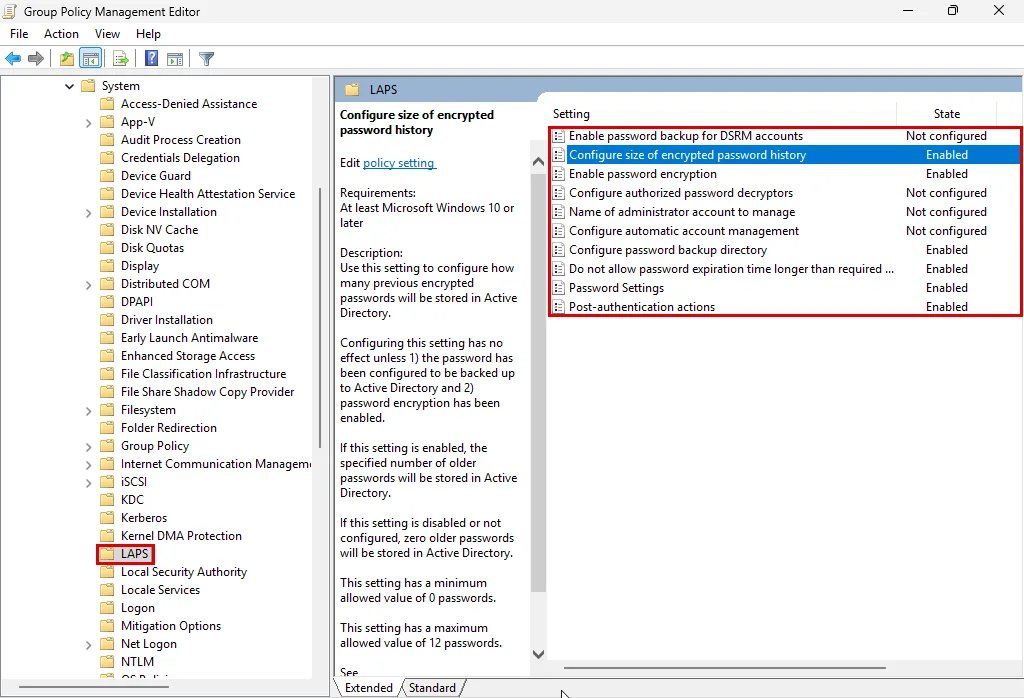The image size is (1024, 698).
Task: Expand the Net Logon folder
Action: [88, 644]
